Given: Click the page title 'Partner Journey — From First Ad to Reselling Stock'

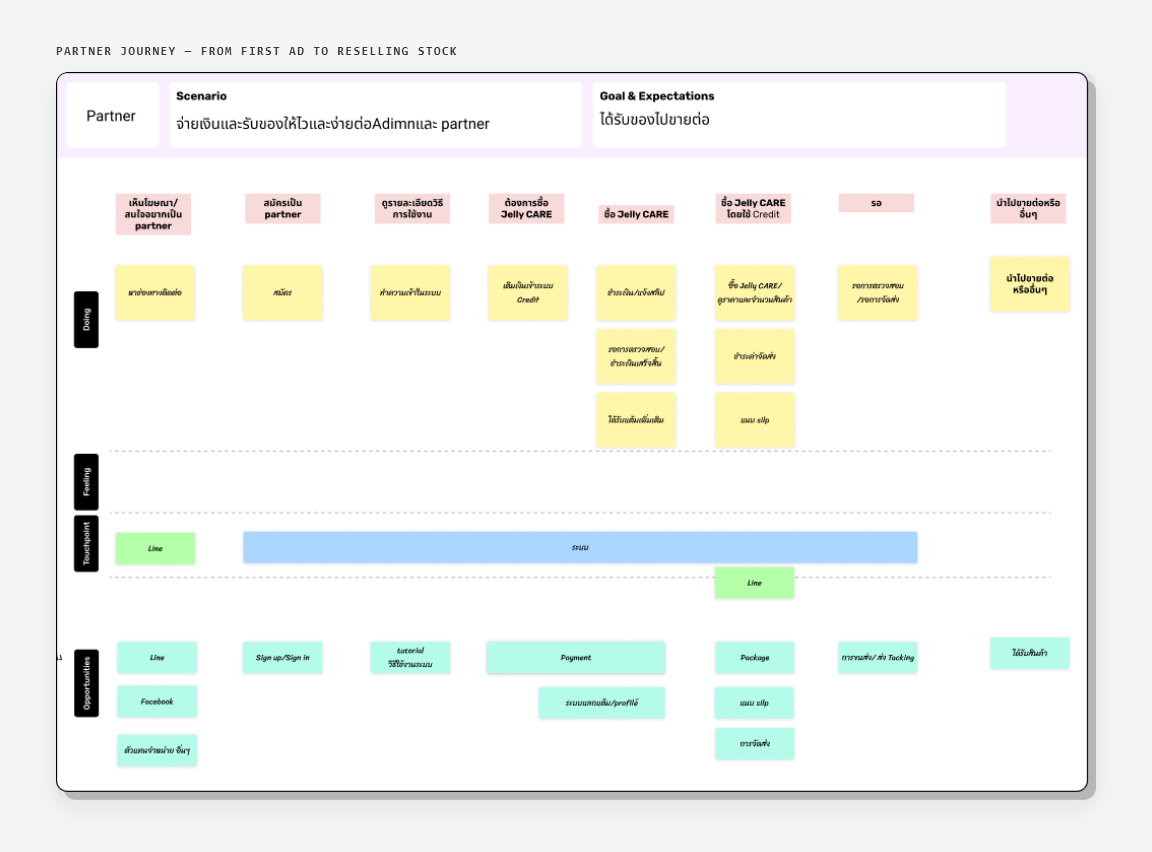Looking at the screenshot, I should coord(256,51).
